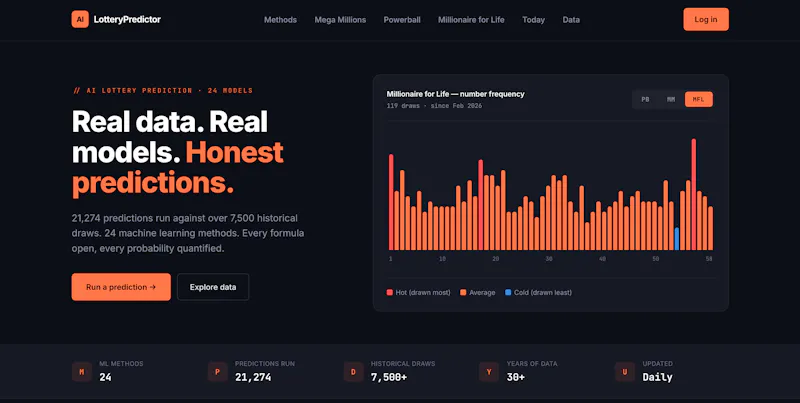Click the tallest red bar in chart
The image size is (800, 403).
click(x=694, y=194)
